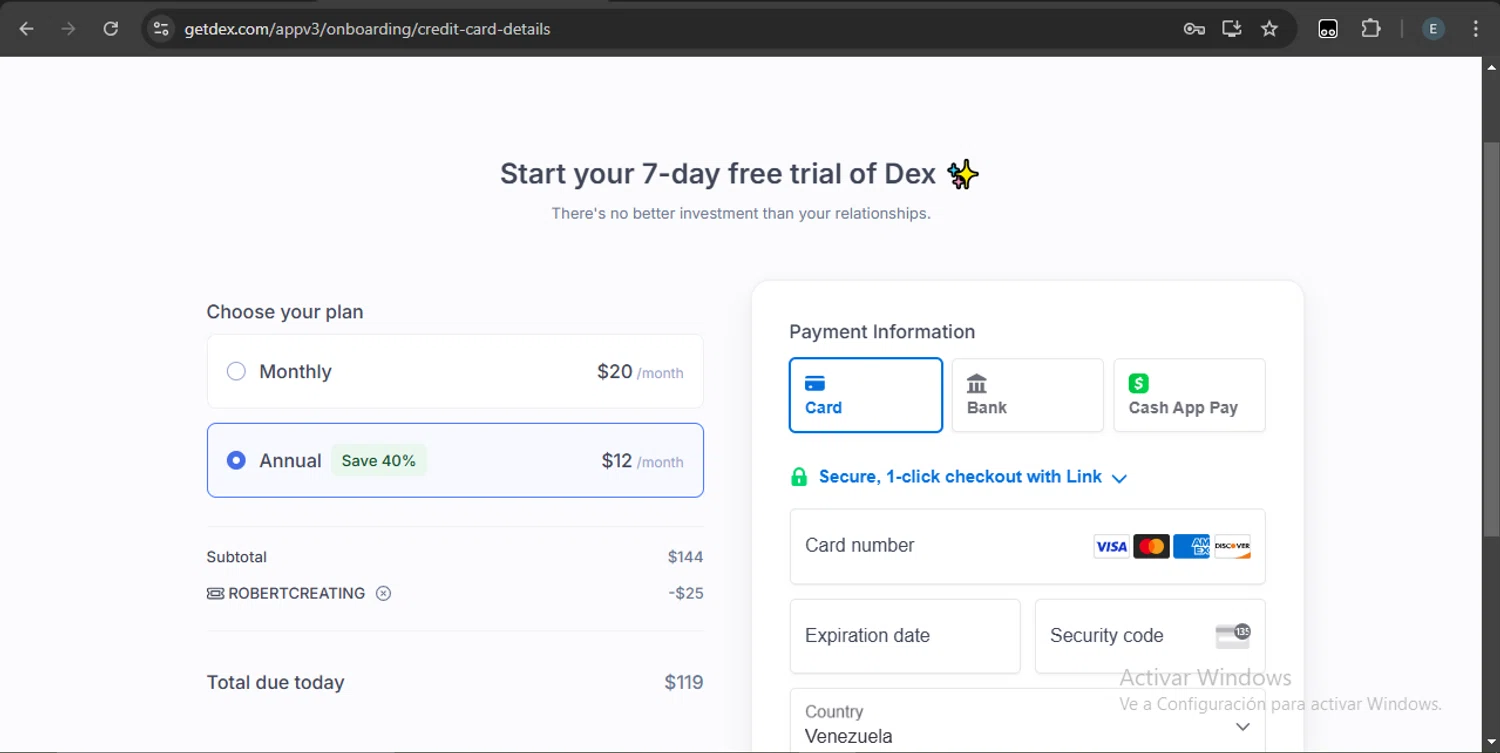1500x753 pixels.
Task: Choose Card payment method tab
Action: (x=866, y=395)
